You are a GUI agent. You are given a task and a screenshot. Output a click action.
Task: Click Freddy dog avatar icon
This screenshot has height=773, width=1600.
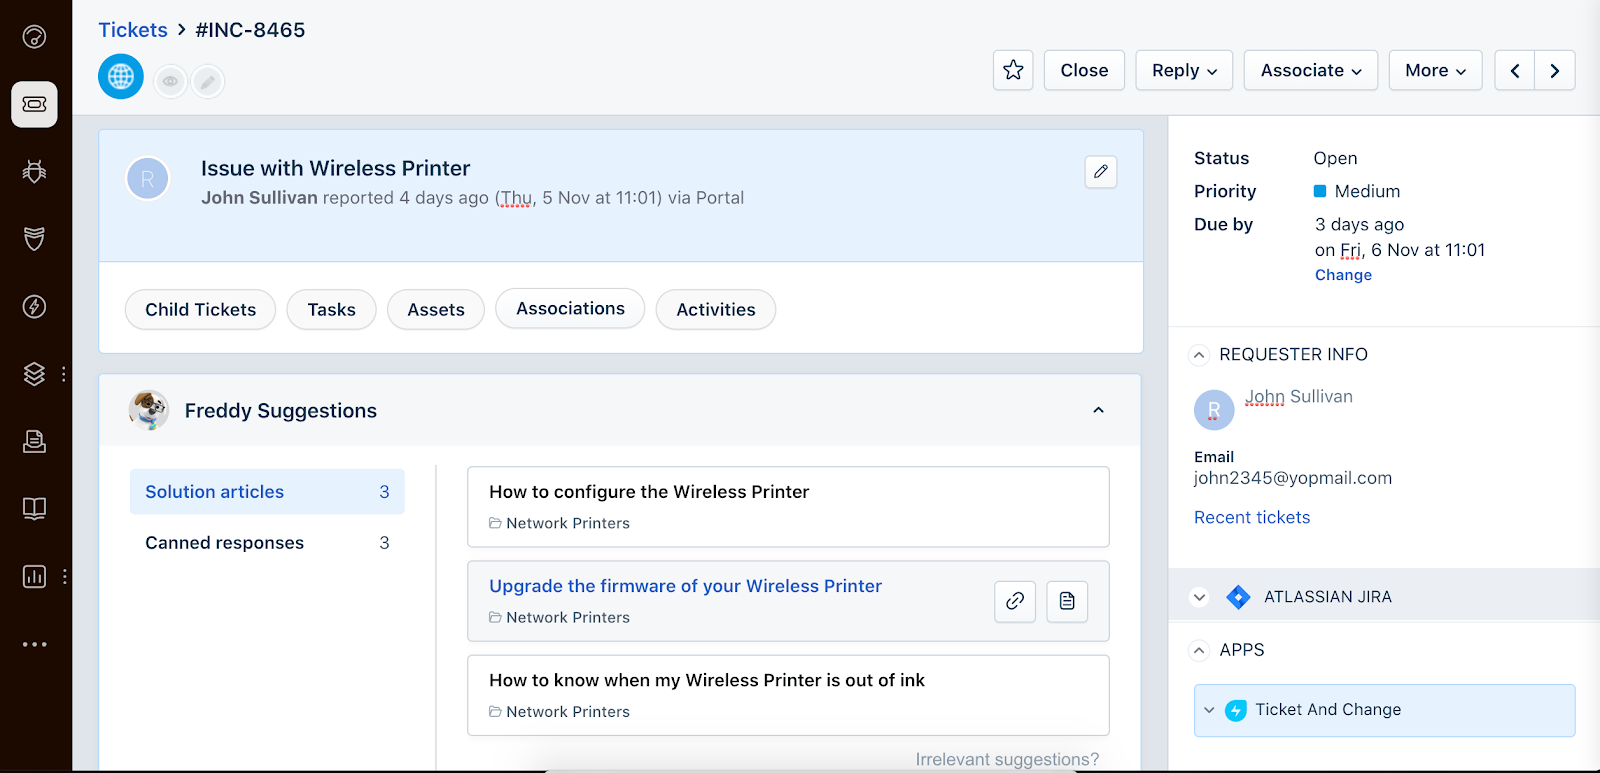pyautogui.click(x=149, y=410)
